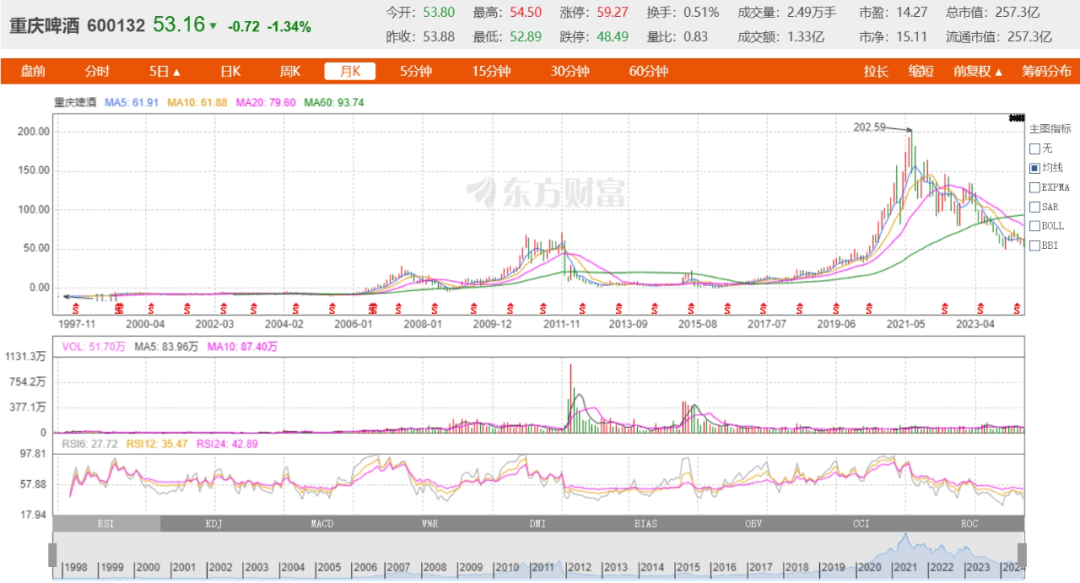Switch to the 日K chart tab
Screen dimensions: 1080x583
point(231,71)
